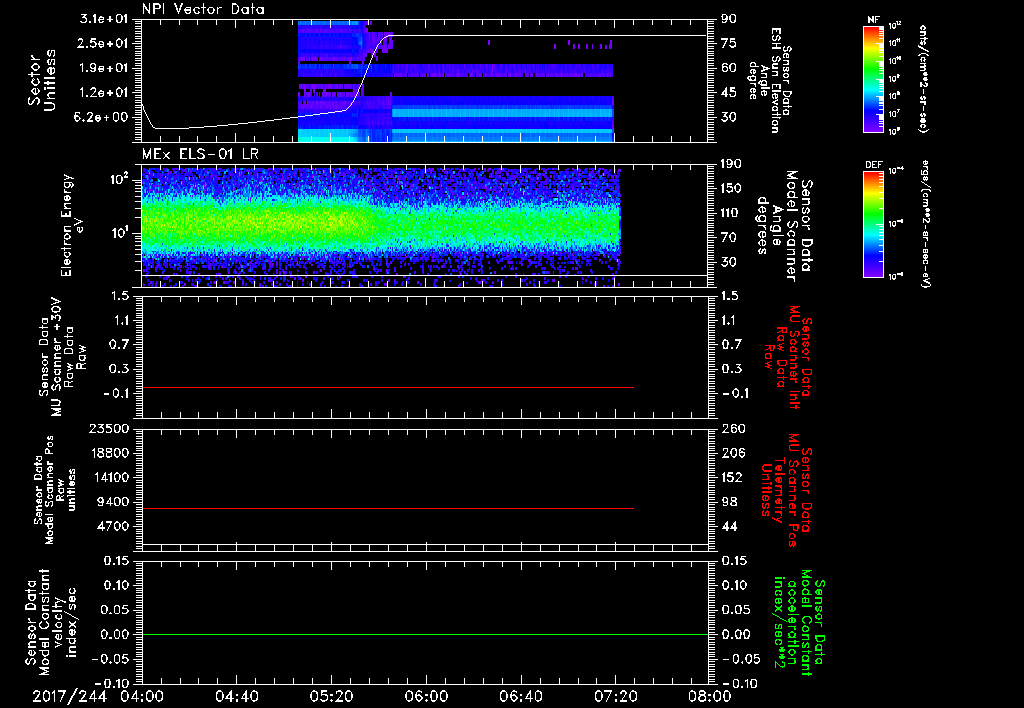Click the 9400 scanner position tick label
The image size is (1024, 708).
tap(113, 502)
